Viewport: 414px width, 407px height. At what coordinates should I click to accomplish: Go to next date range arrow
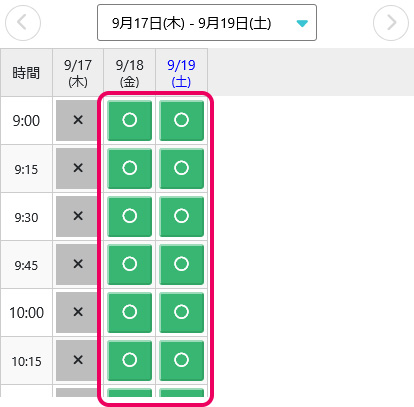click(x=391, y=23)
